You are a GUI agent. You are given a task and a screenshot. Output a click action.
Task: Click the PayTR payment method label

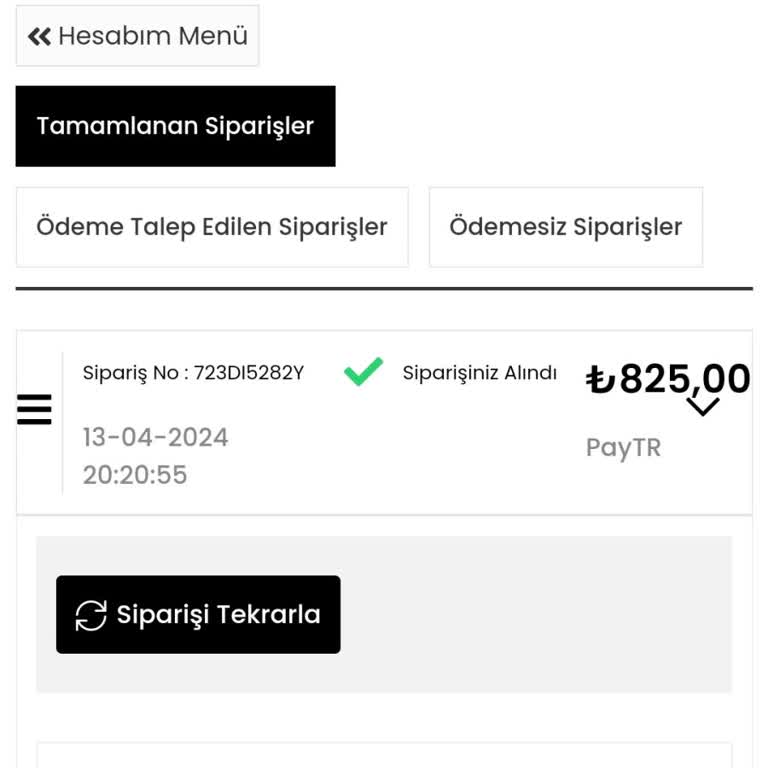pyautogui.click(x=623, y=448)
